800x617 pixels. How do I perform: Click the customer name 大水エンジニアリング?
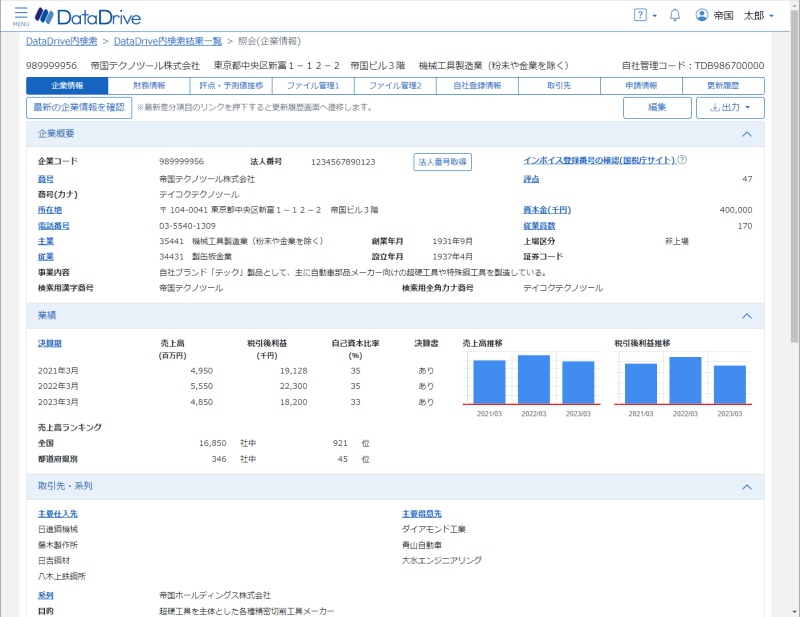(x=442, y=560)
